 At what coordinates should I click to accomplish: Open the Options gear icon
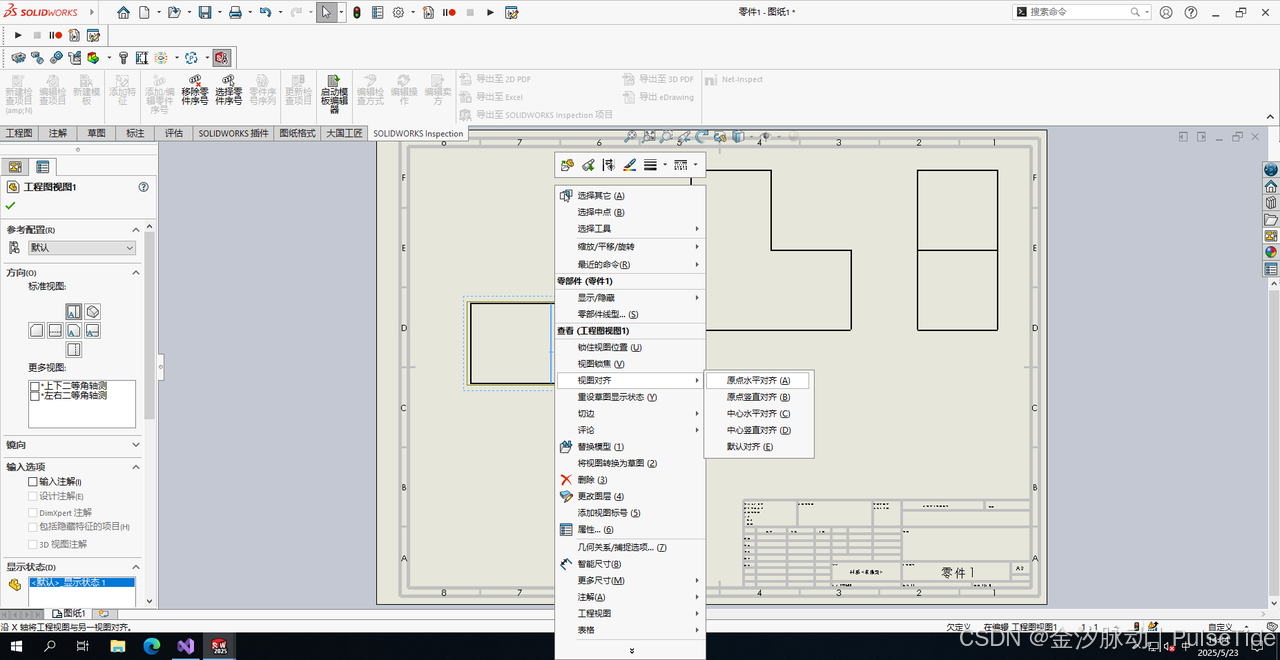point(398,13)
